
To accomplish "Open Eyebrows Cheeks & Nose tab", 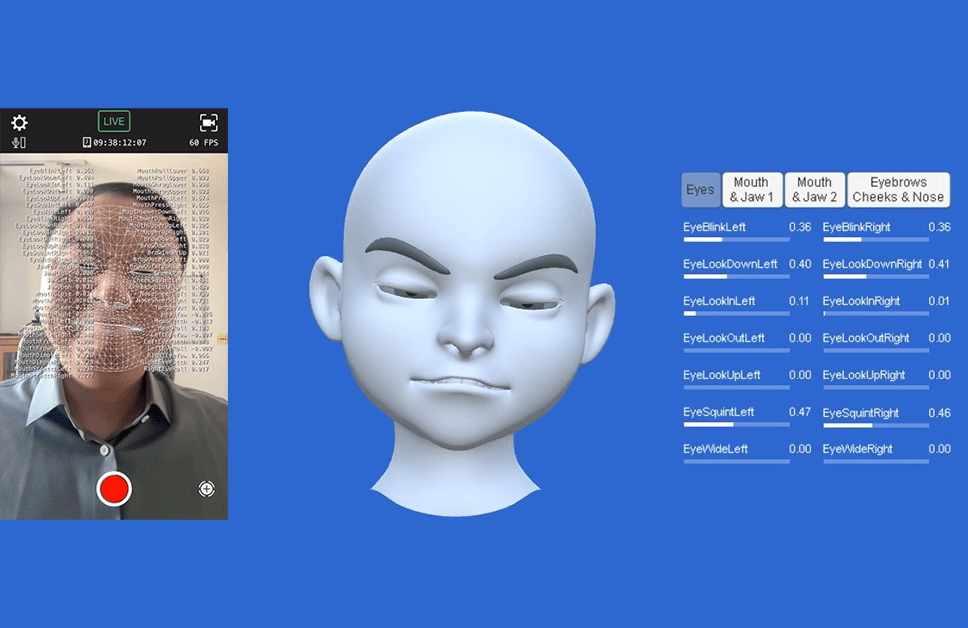I will coord(898,190).
